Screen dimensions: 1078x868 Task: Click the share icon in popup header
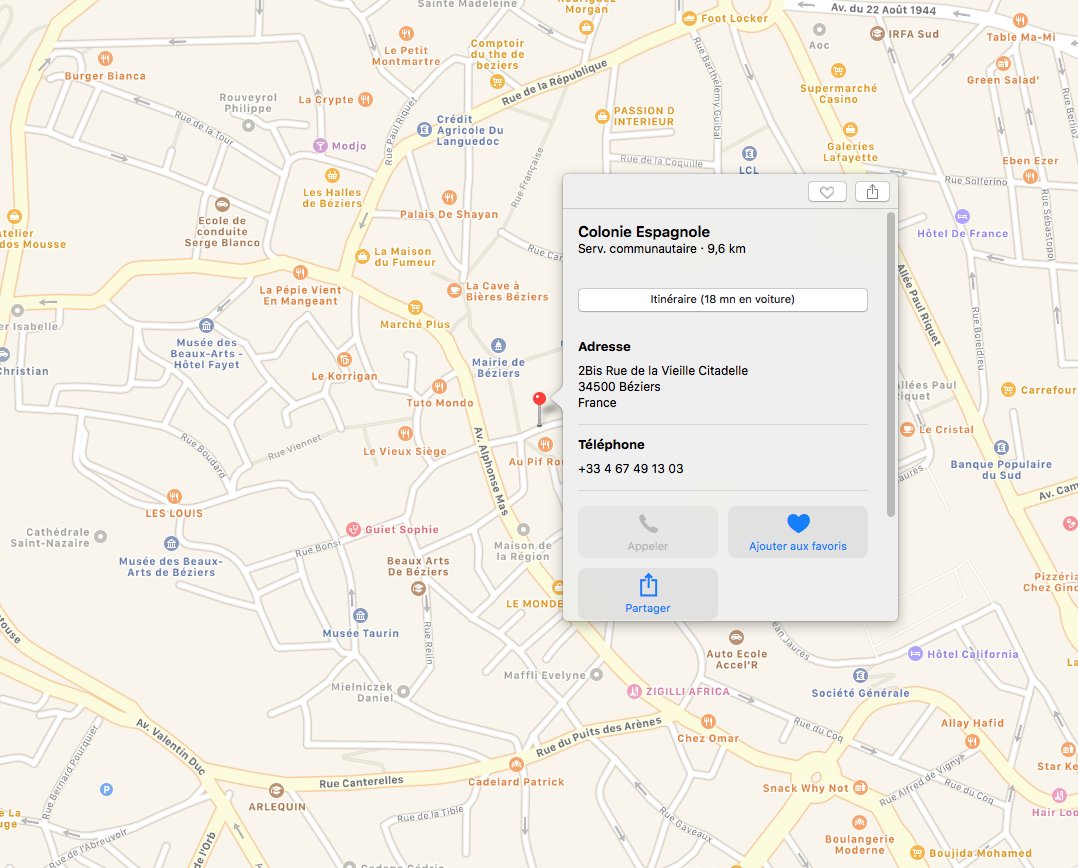pos(872,192)
